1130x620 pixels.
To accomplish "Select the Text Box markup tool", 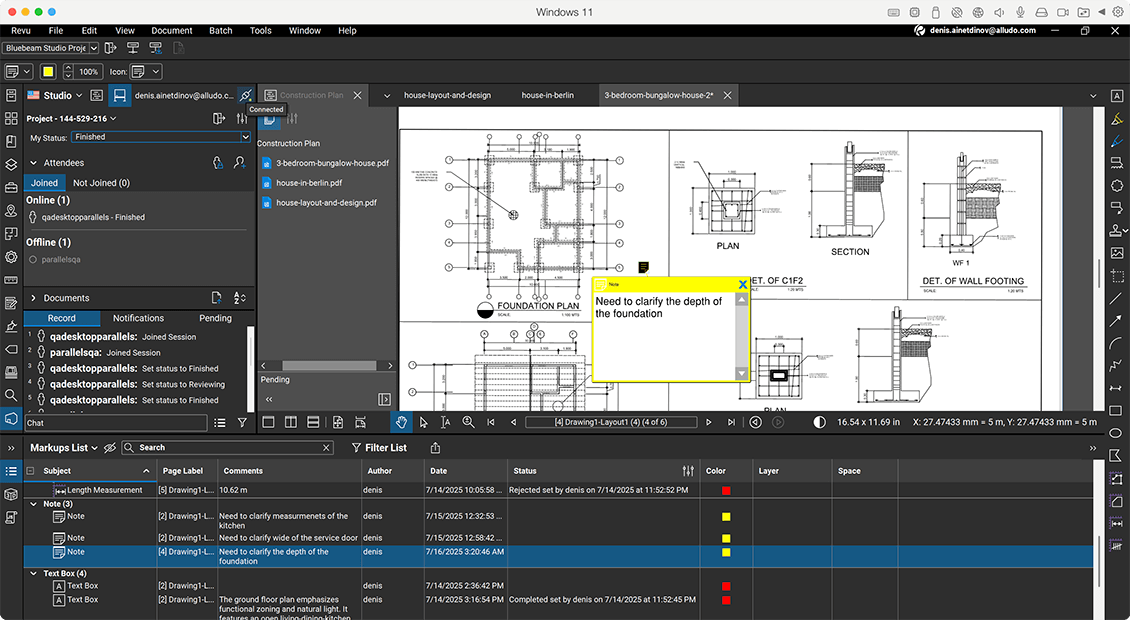I will [1117, 95].
